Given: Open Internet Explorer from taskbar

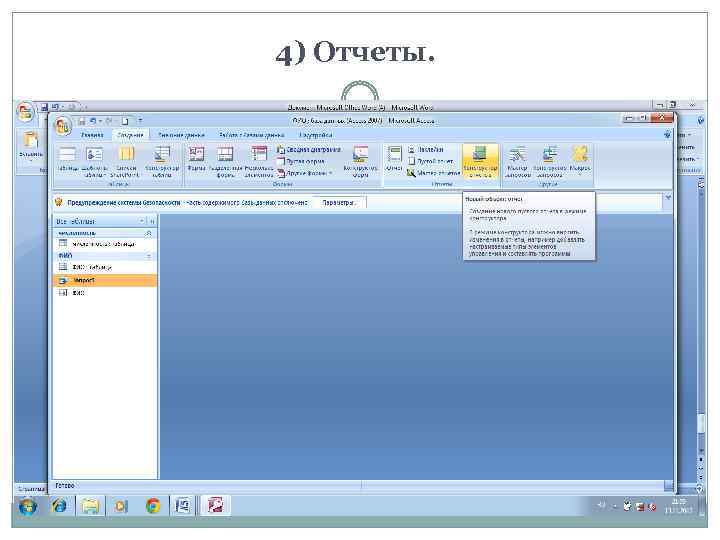Looking at the screenshot, I should 59,506.
